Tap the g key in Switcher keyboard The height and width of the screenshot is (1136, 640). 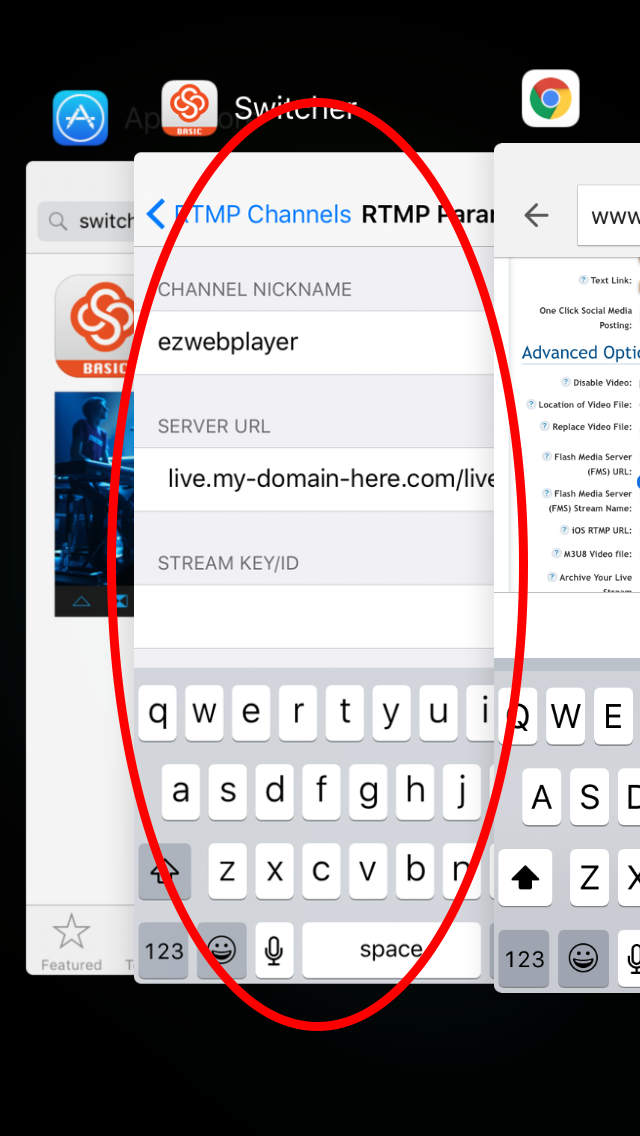[x=368, y=792]
